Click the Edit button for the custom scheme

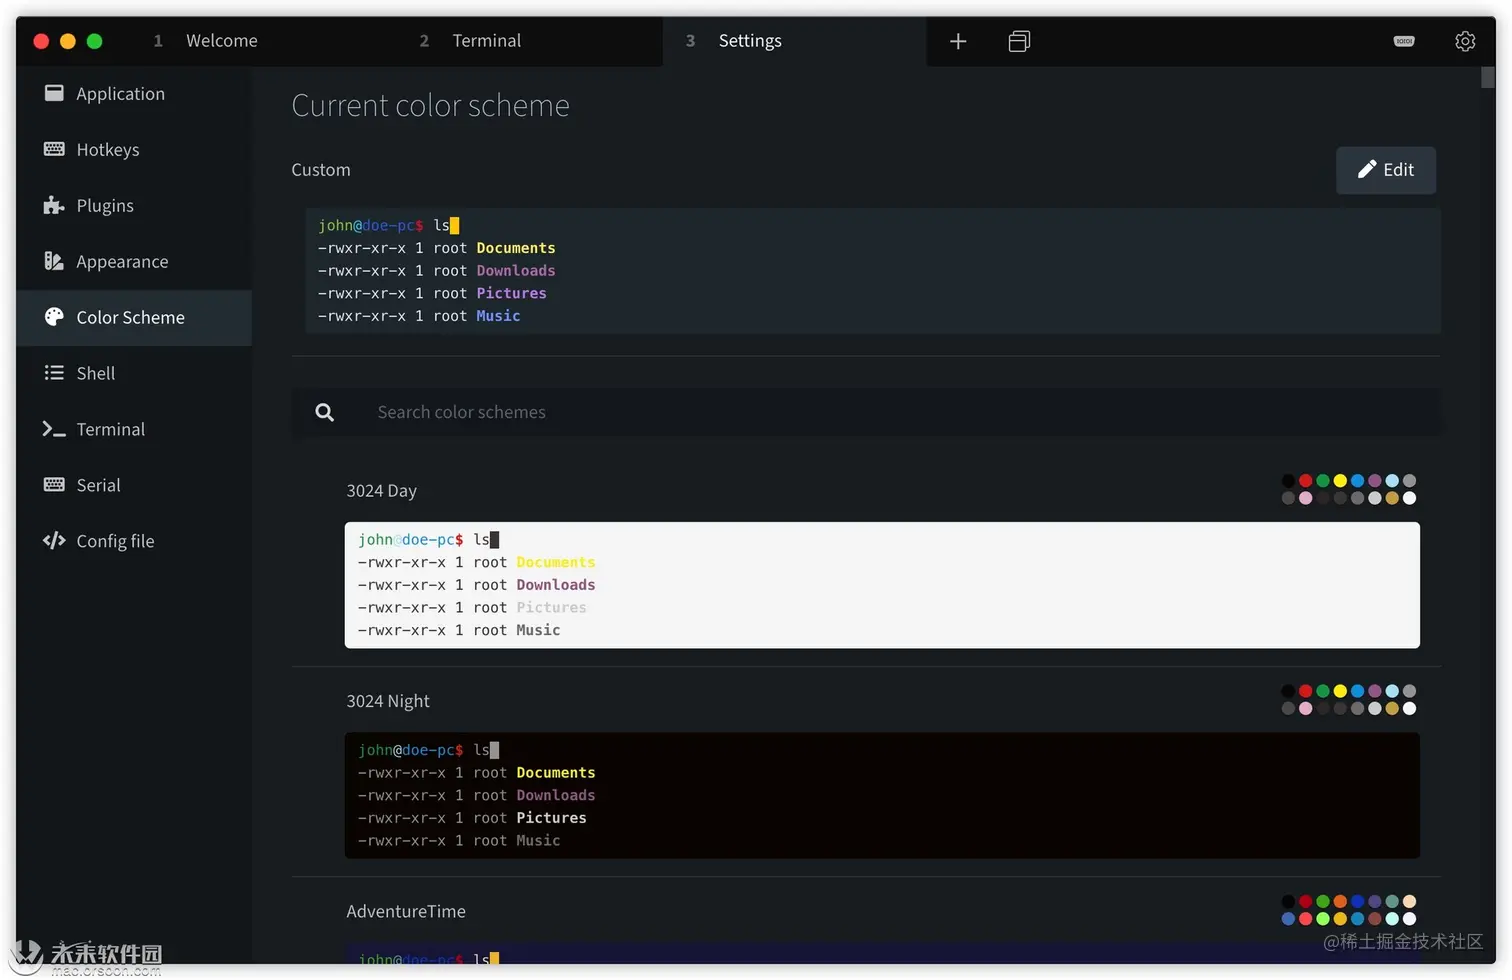tap(1386, 170)
